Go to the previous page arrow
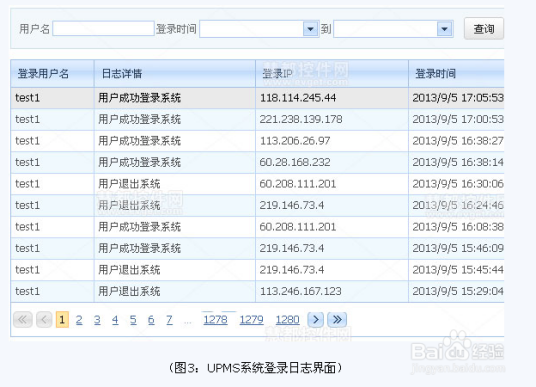The height and width of the screenshot is (387, 536). coord(44,320)
